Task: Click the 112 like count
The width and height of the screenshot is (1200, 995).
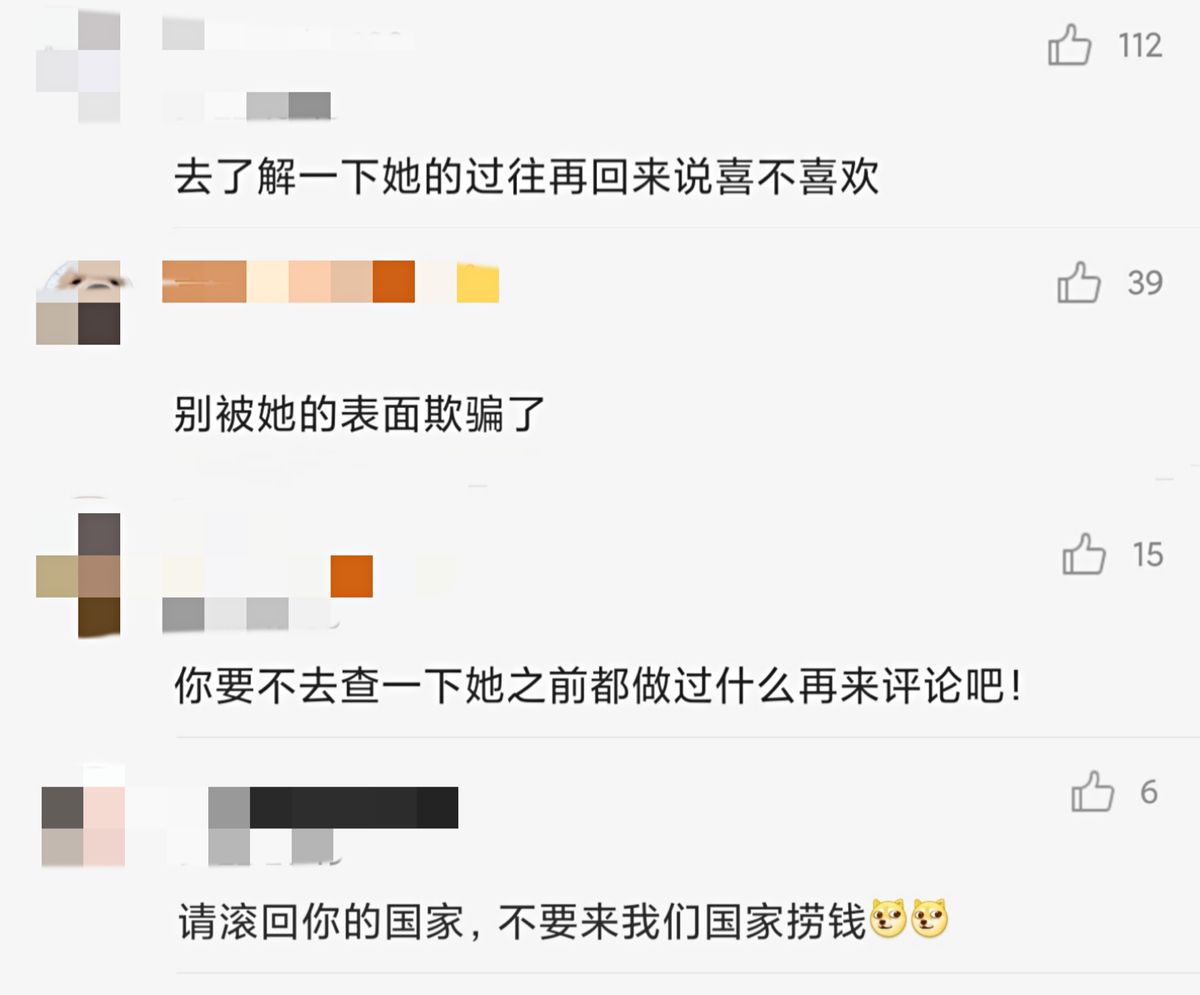Action: (1141, 46)
